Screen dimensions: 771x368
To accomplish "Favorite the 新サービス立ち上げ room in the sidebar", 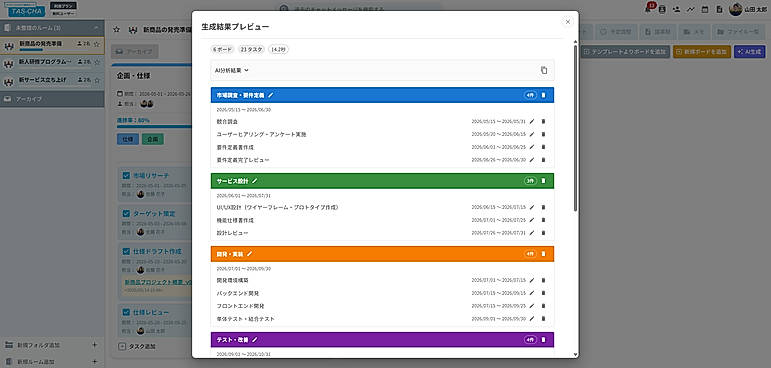I will (x=97, y=80).
